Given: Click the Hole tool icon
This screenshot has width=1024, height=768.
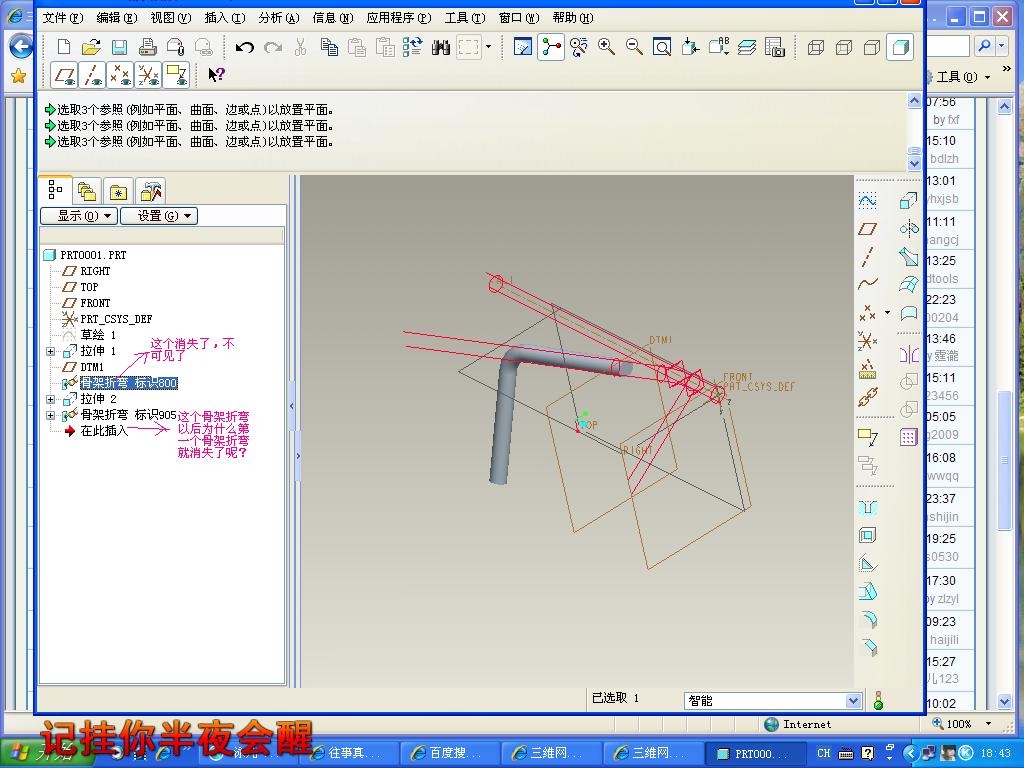Looking at the screenshot, I should pos(868,508).
